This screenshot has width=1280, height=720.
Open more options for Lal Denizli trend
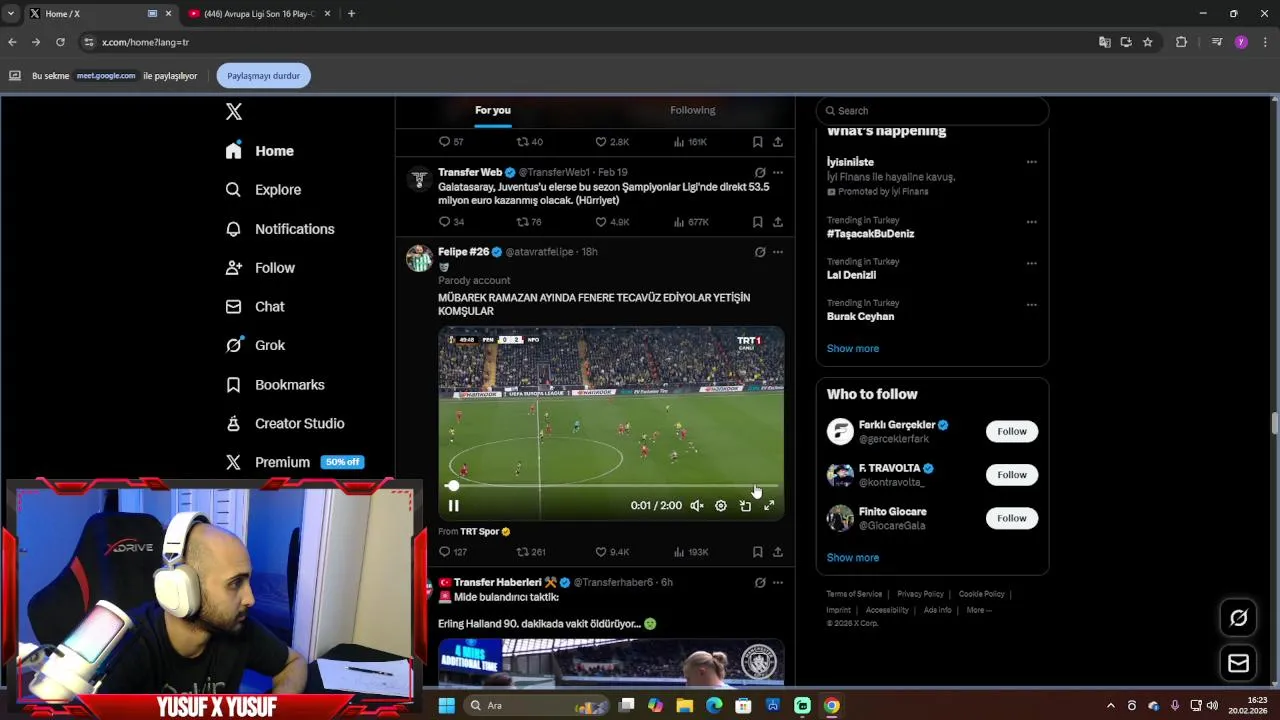[x=1031, y=263]
